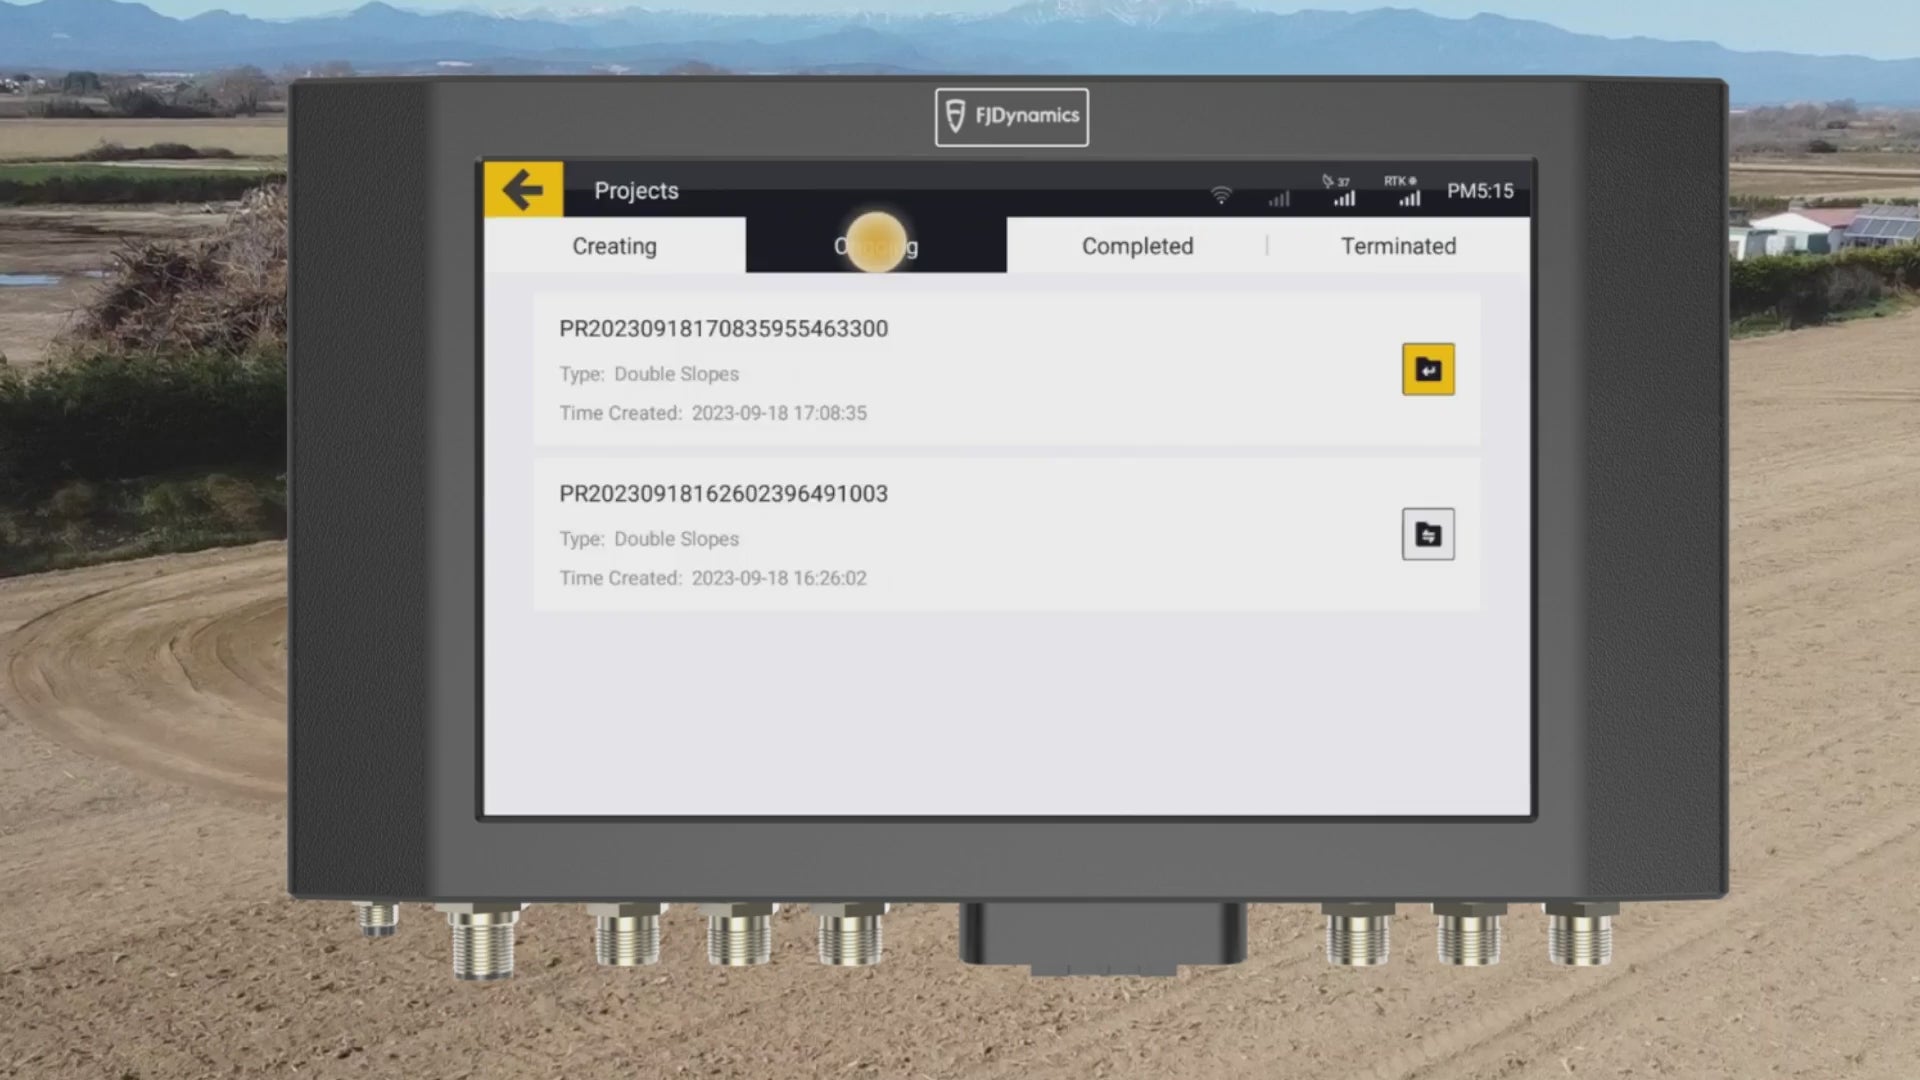This screenshot has height=1080, width=1920.
Task: Tap the satellite count signal icon
Action: (1343, 191)
